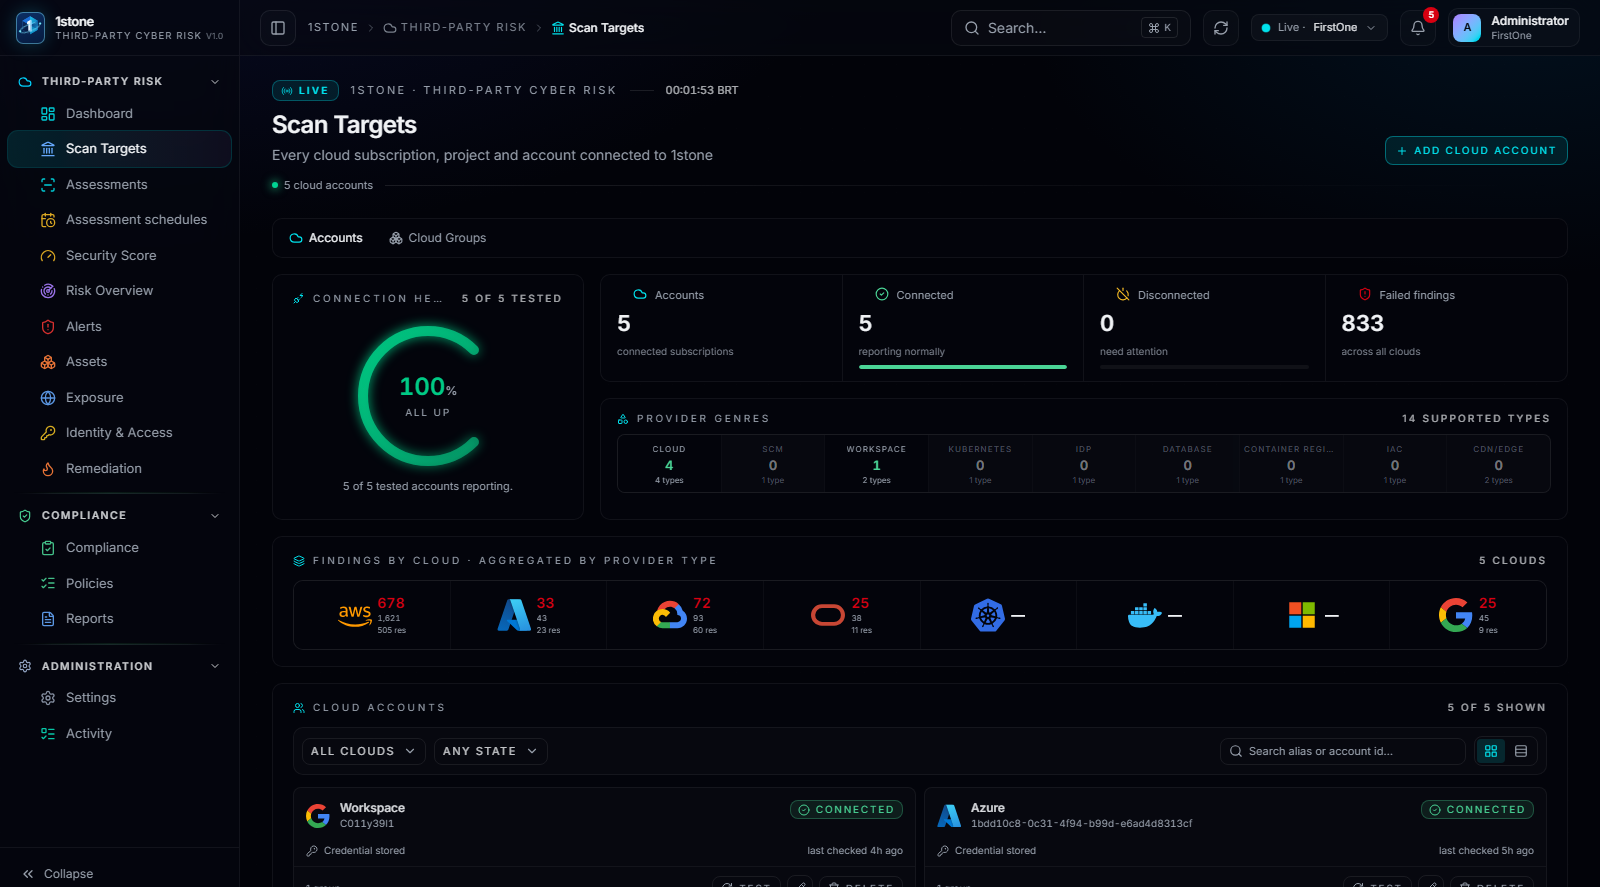Image resolution: width=1600 pixels, height=887 pixels.
Task: Click the 1stone logo icon
Action: click(30, 28)
